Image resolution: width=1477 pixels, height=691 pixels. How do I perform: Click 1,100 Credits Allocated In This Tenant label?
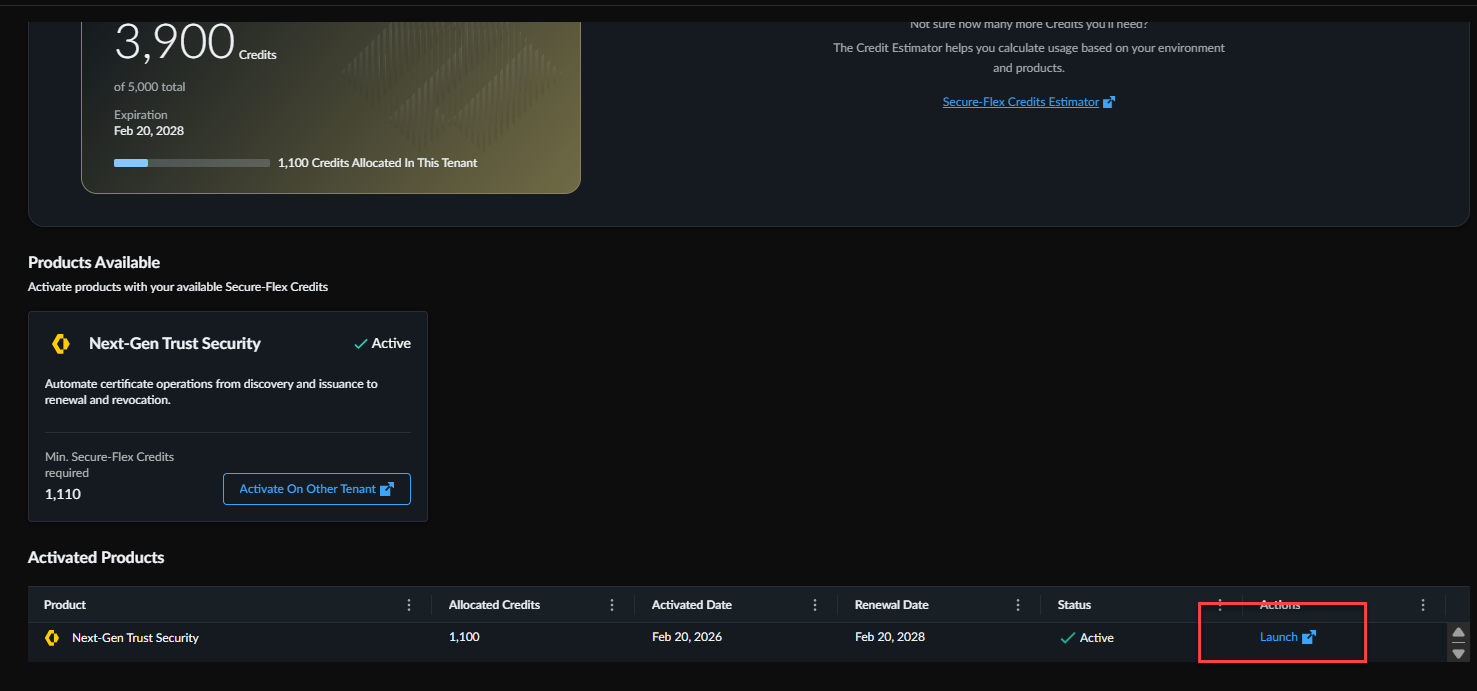pyautogui.click(x=378, y=163)
